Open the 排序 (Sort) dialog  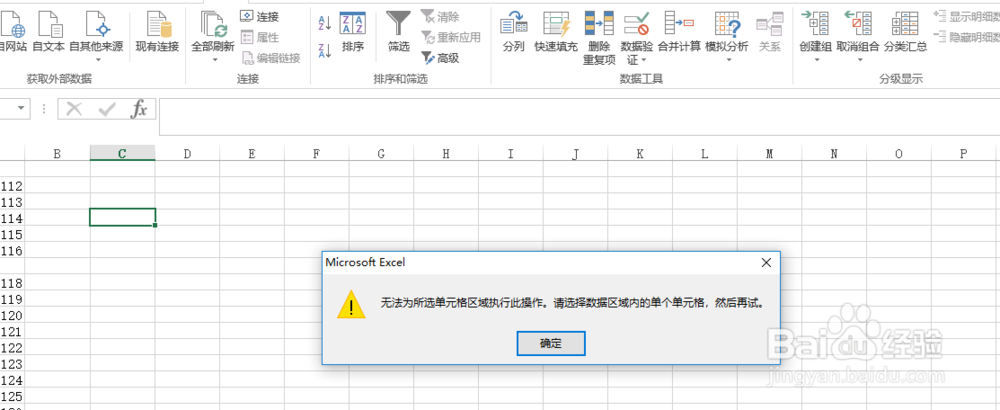[353, 31]
